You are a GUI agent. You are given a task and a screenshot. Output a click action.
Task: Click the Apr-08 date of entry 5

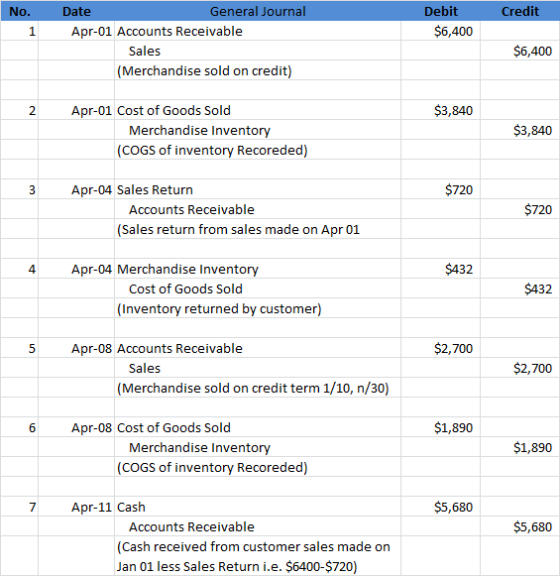76,349
